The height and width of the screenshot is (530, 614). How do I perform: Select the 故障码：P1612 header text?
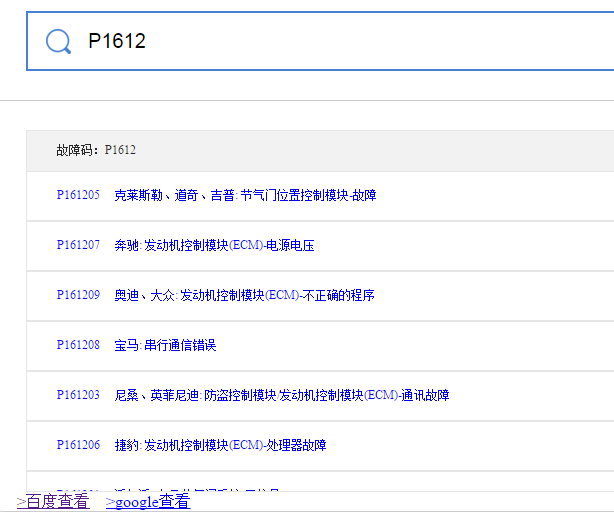point(96,150)
